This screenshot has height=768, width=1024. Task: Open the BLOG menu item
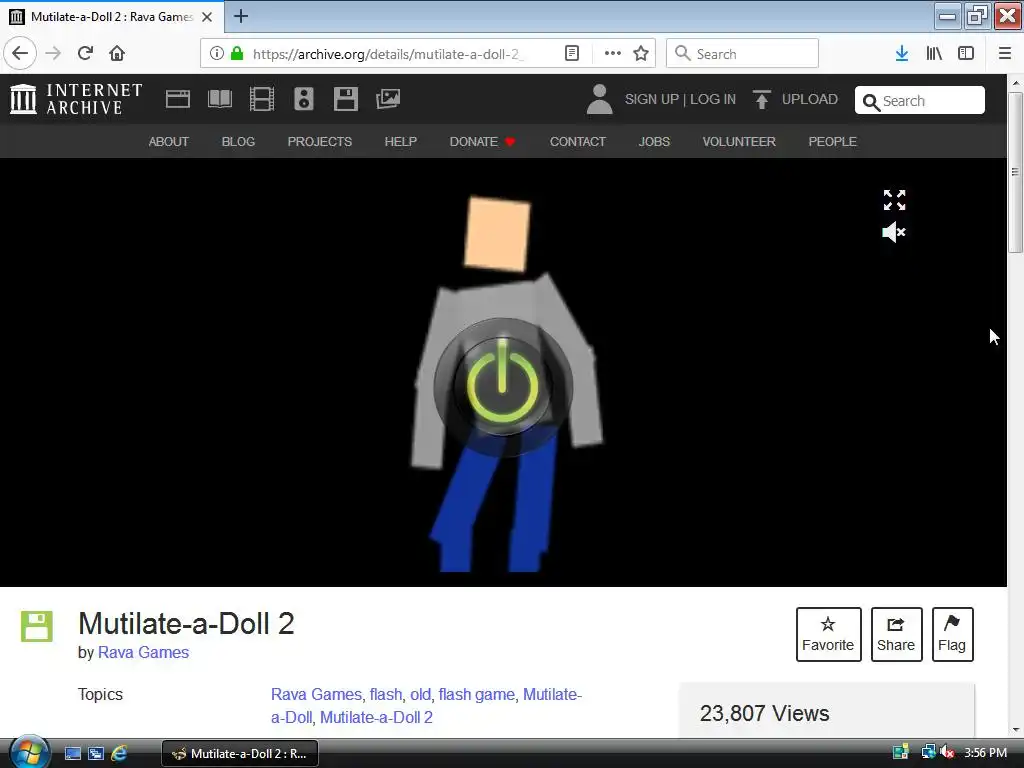(x=238, y=142)
